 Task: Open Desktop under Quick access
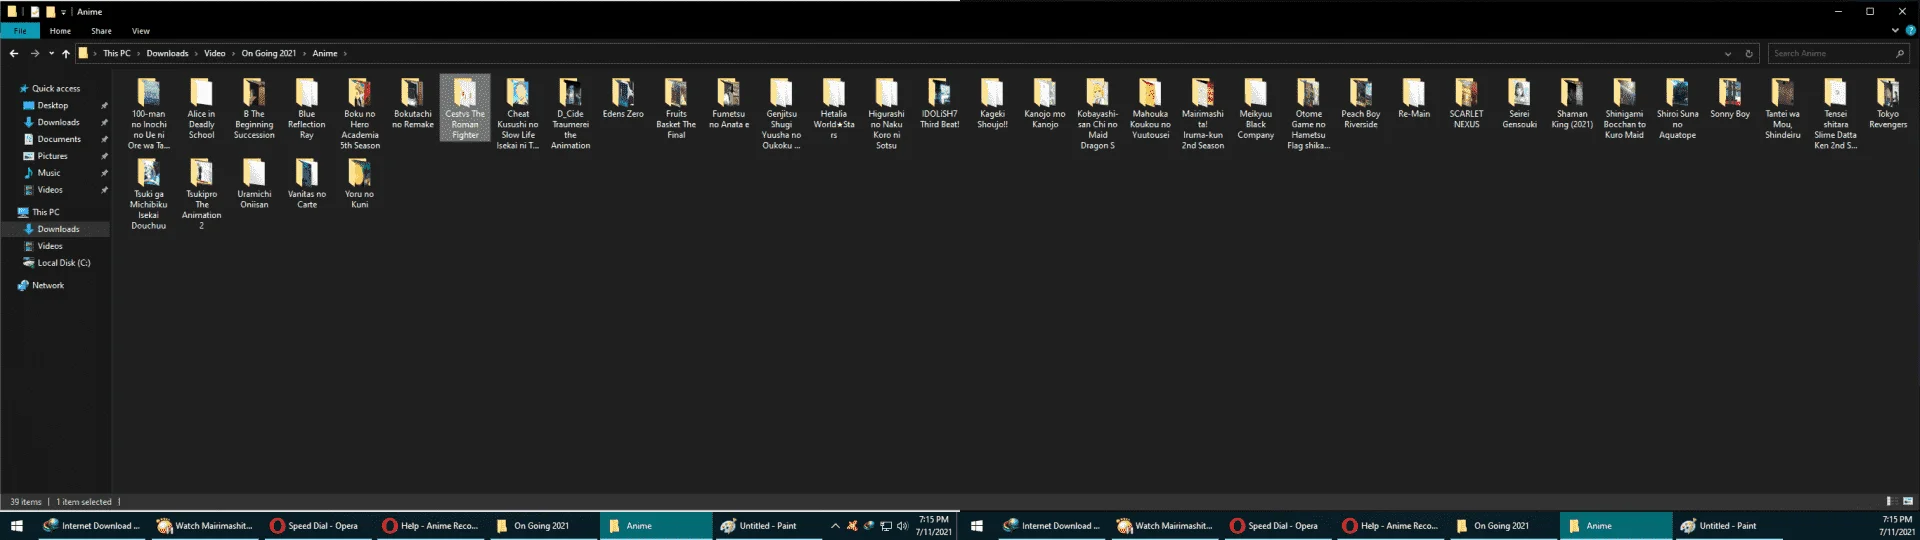click(x=53, y=105)
